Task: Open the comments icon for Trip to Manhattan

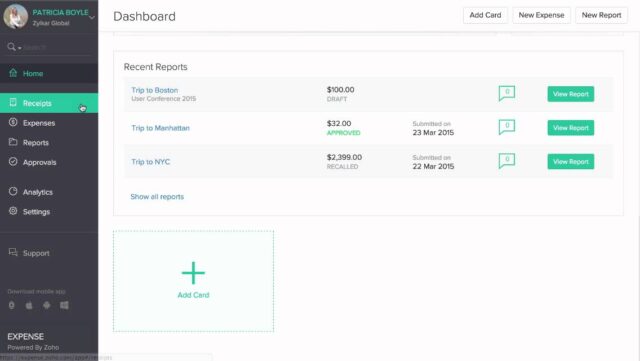Action: coord(507,127)
